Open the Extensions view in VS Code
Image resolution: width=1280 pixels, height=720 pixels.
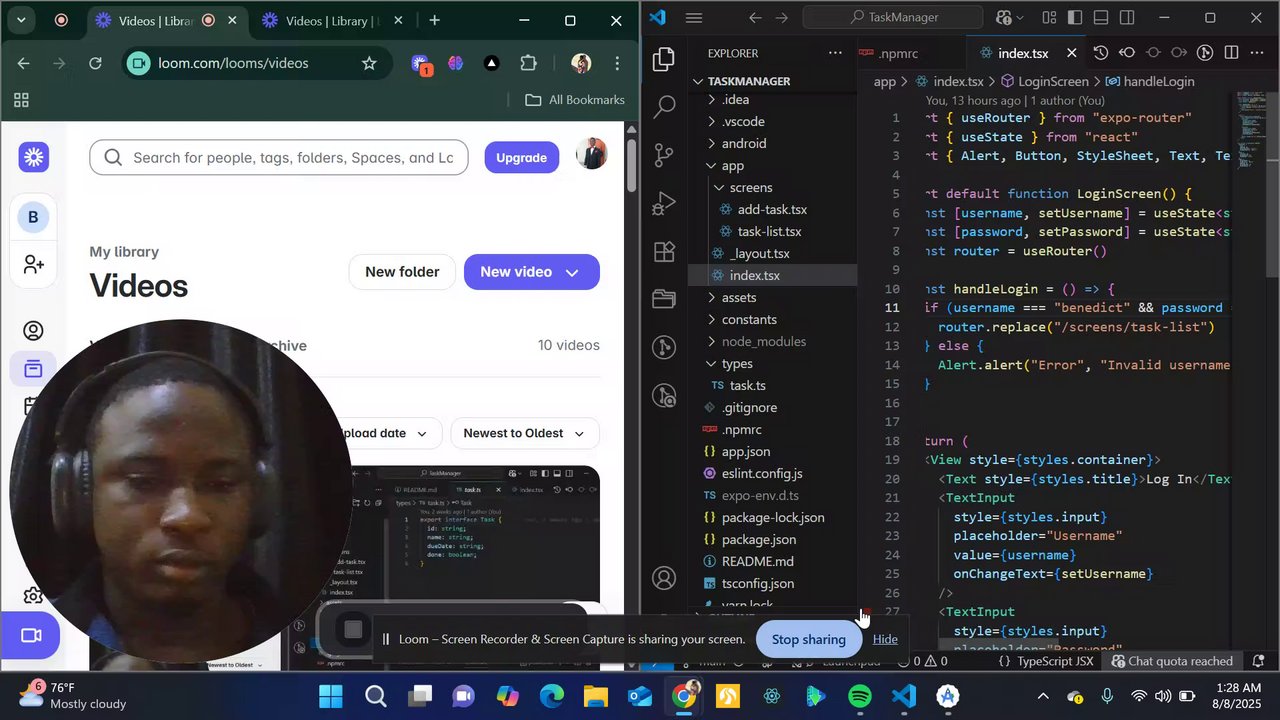664,252
